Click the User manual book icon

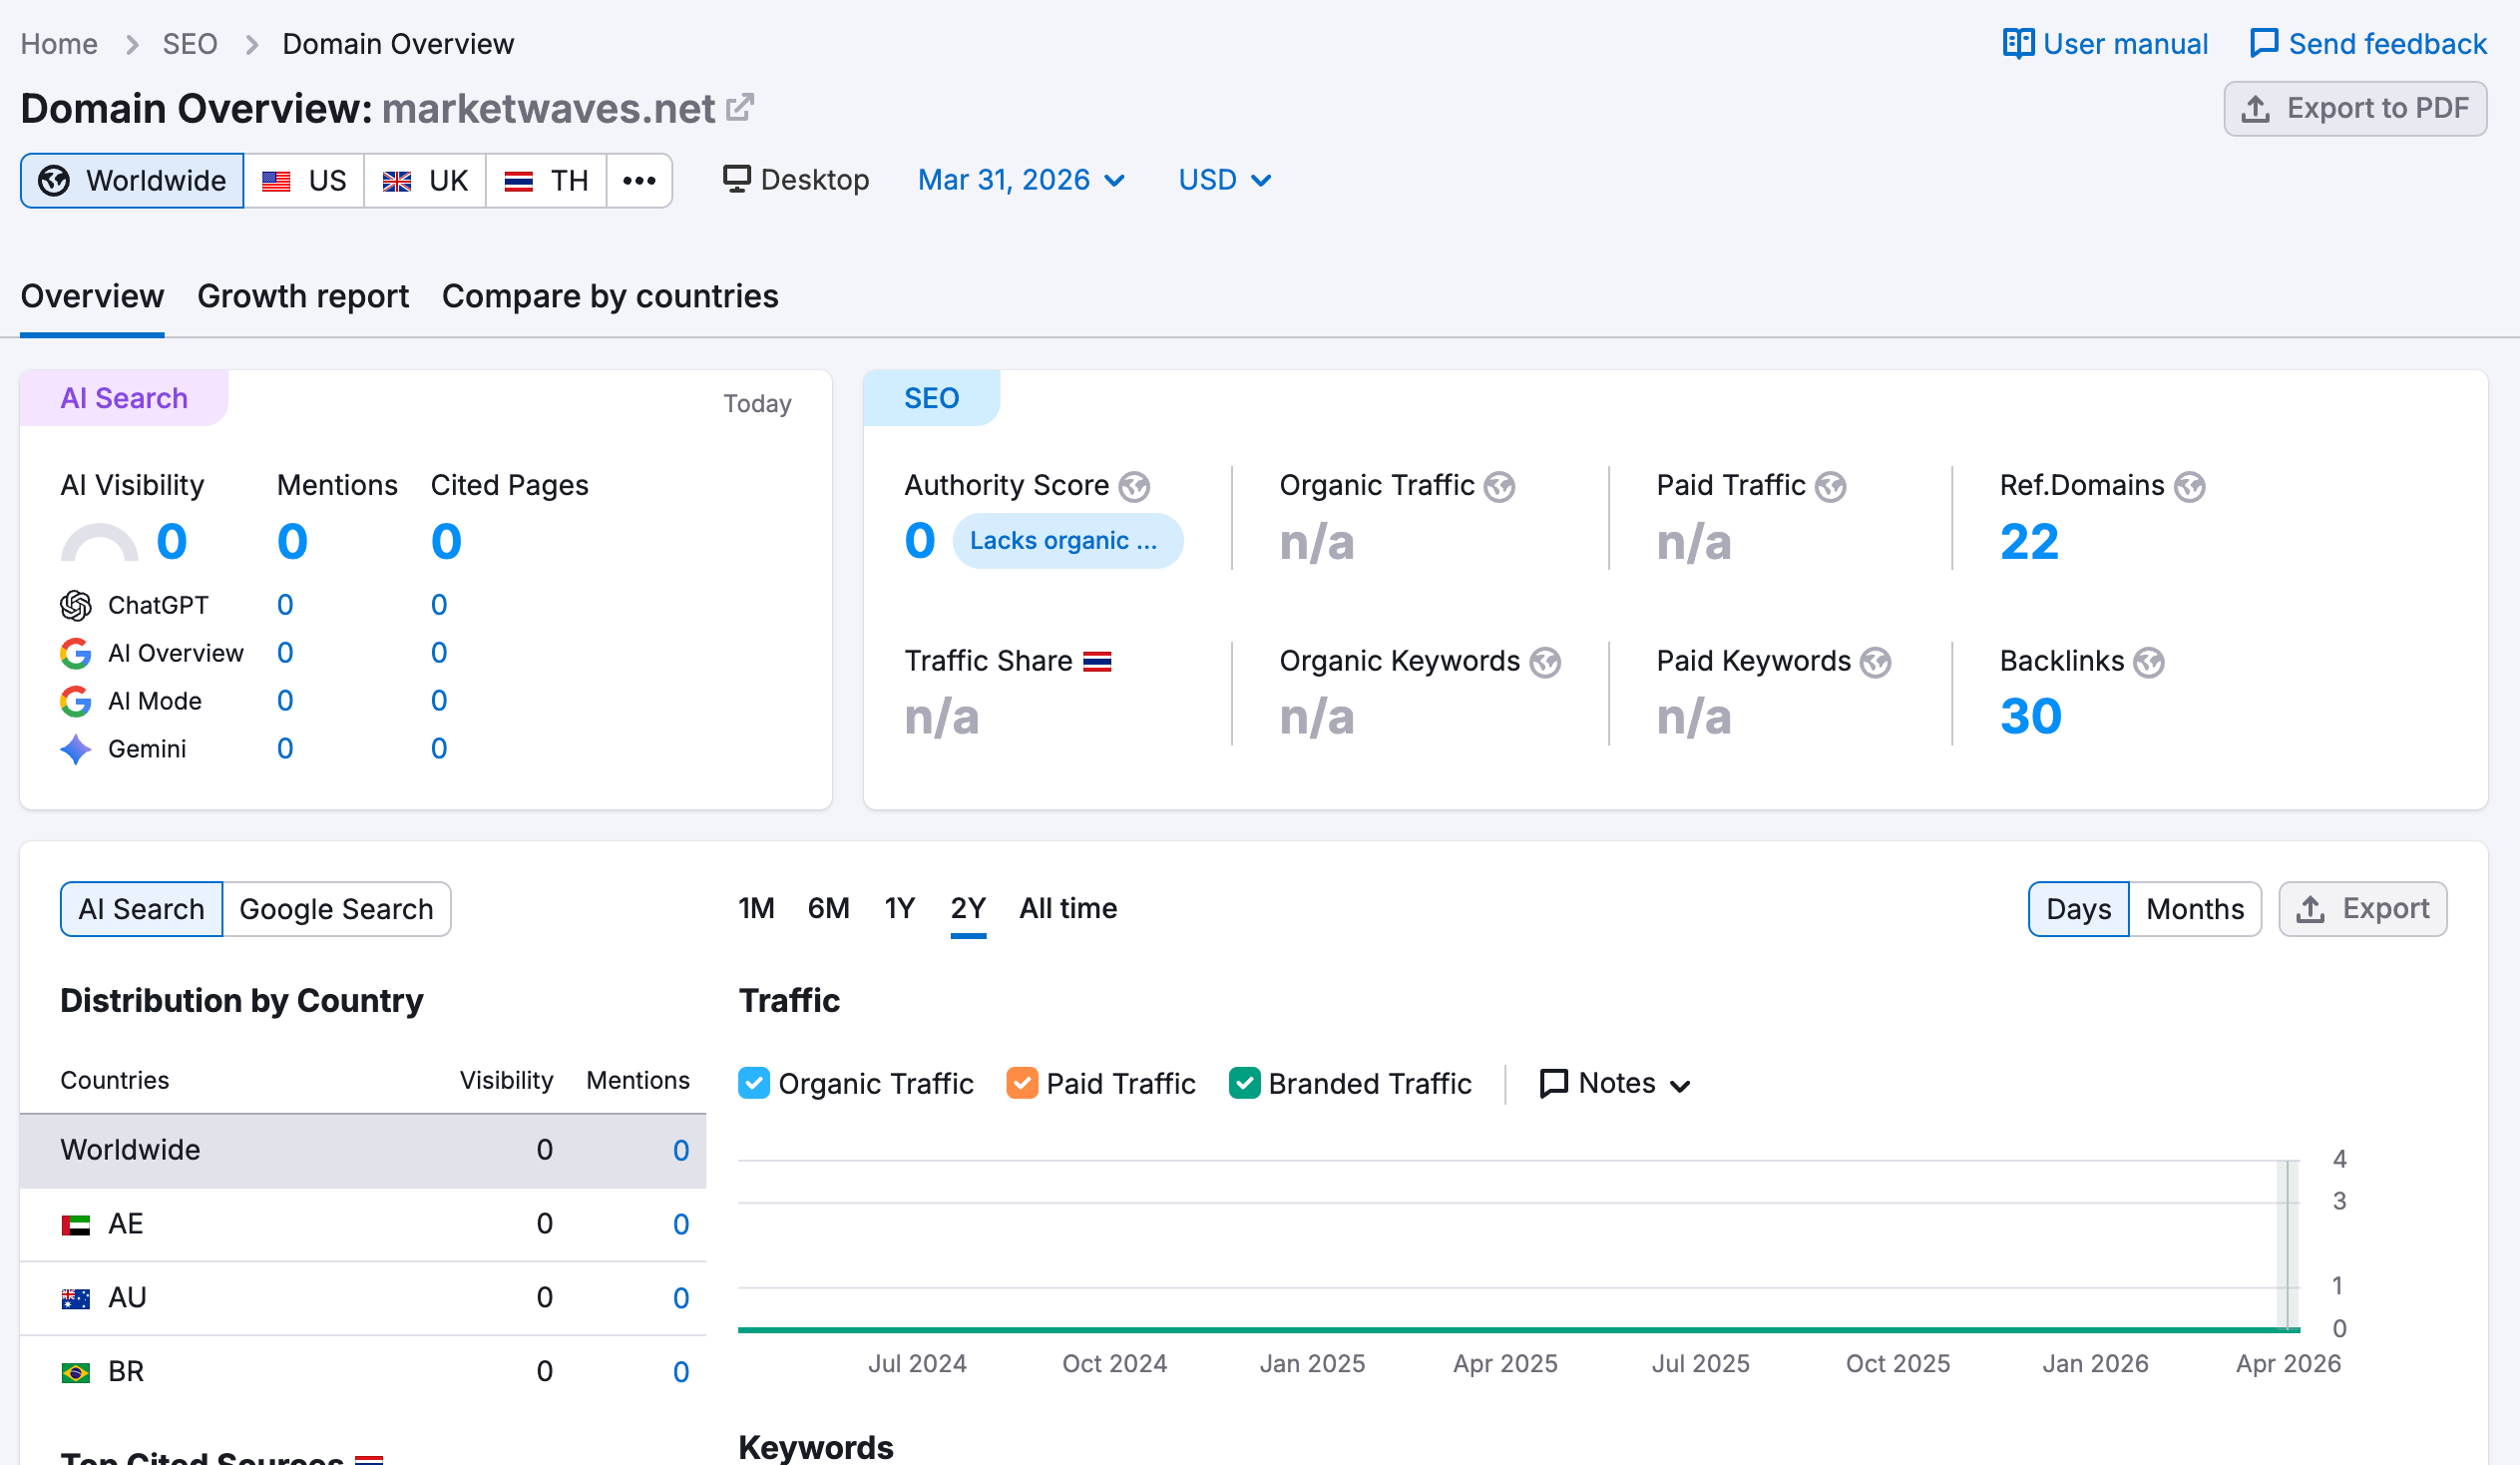click(2017, 44)
